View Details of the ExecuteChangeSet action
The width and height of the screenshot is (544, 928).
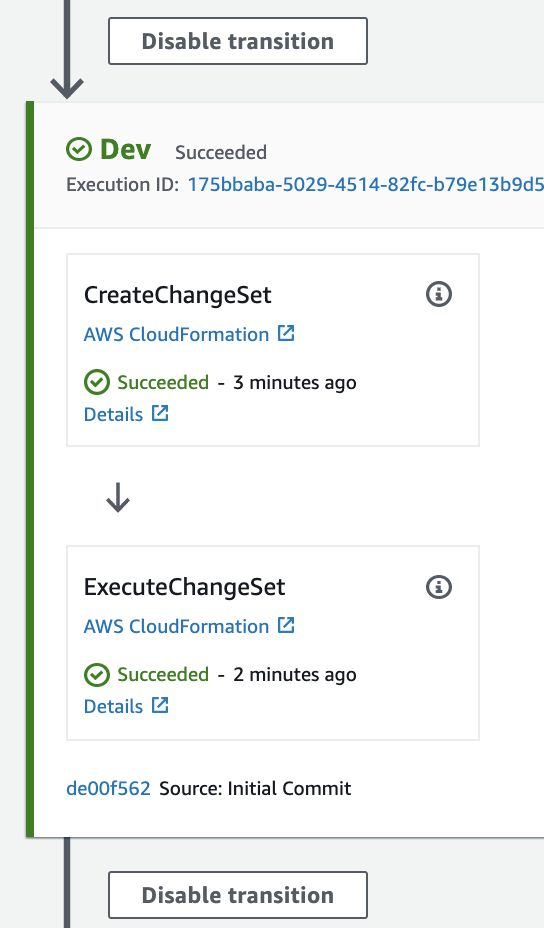[114, 706]
